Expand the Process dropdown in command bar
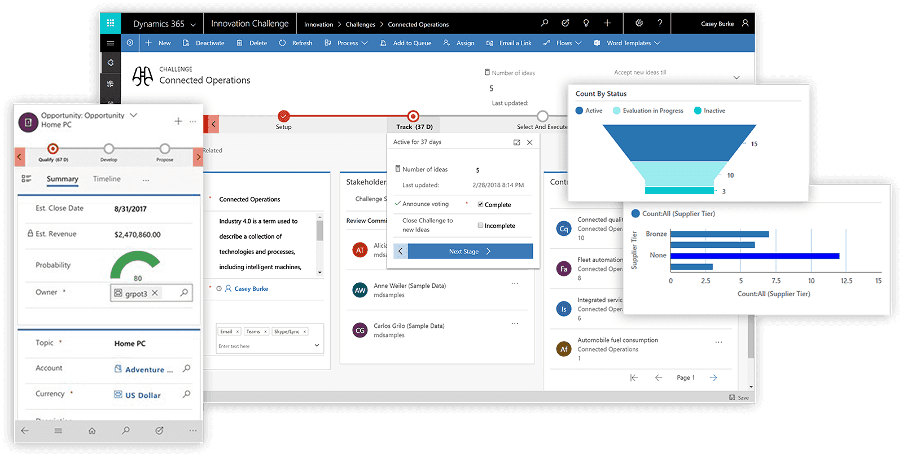 [x=364, y=43]
